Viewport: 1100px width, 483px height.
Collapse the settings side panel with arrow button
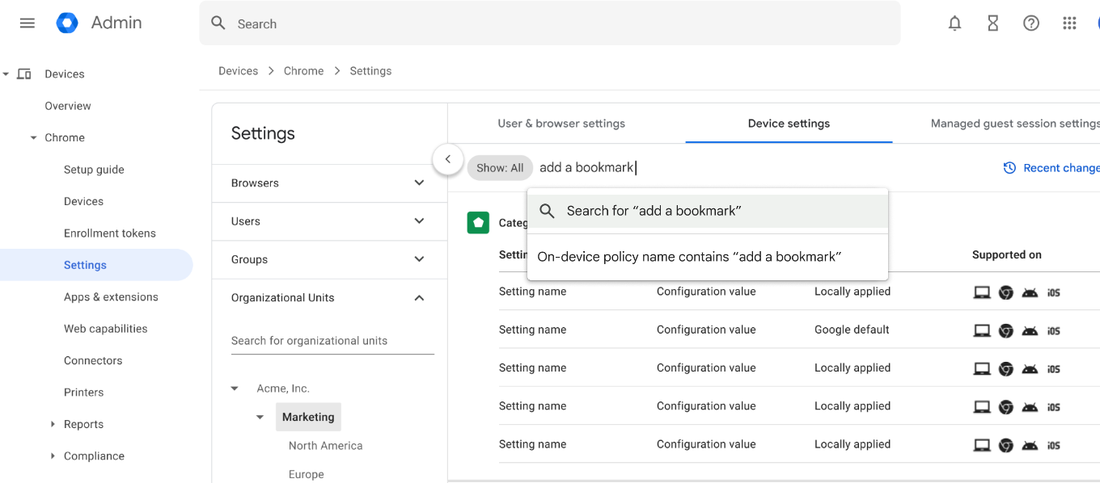click(448, 159)
